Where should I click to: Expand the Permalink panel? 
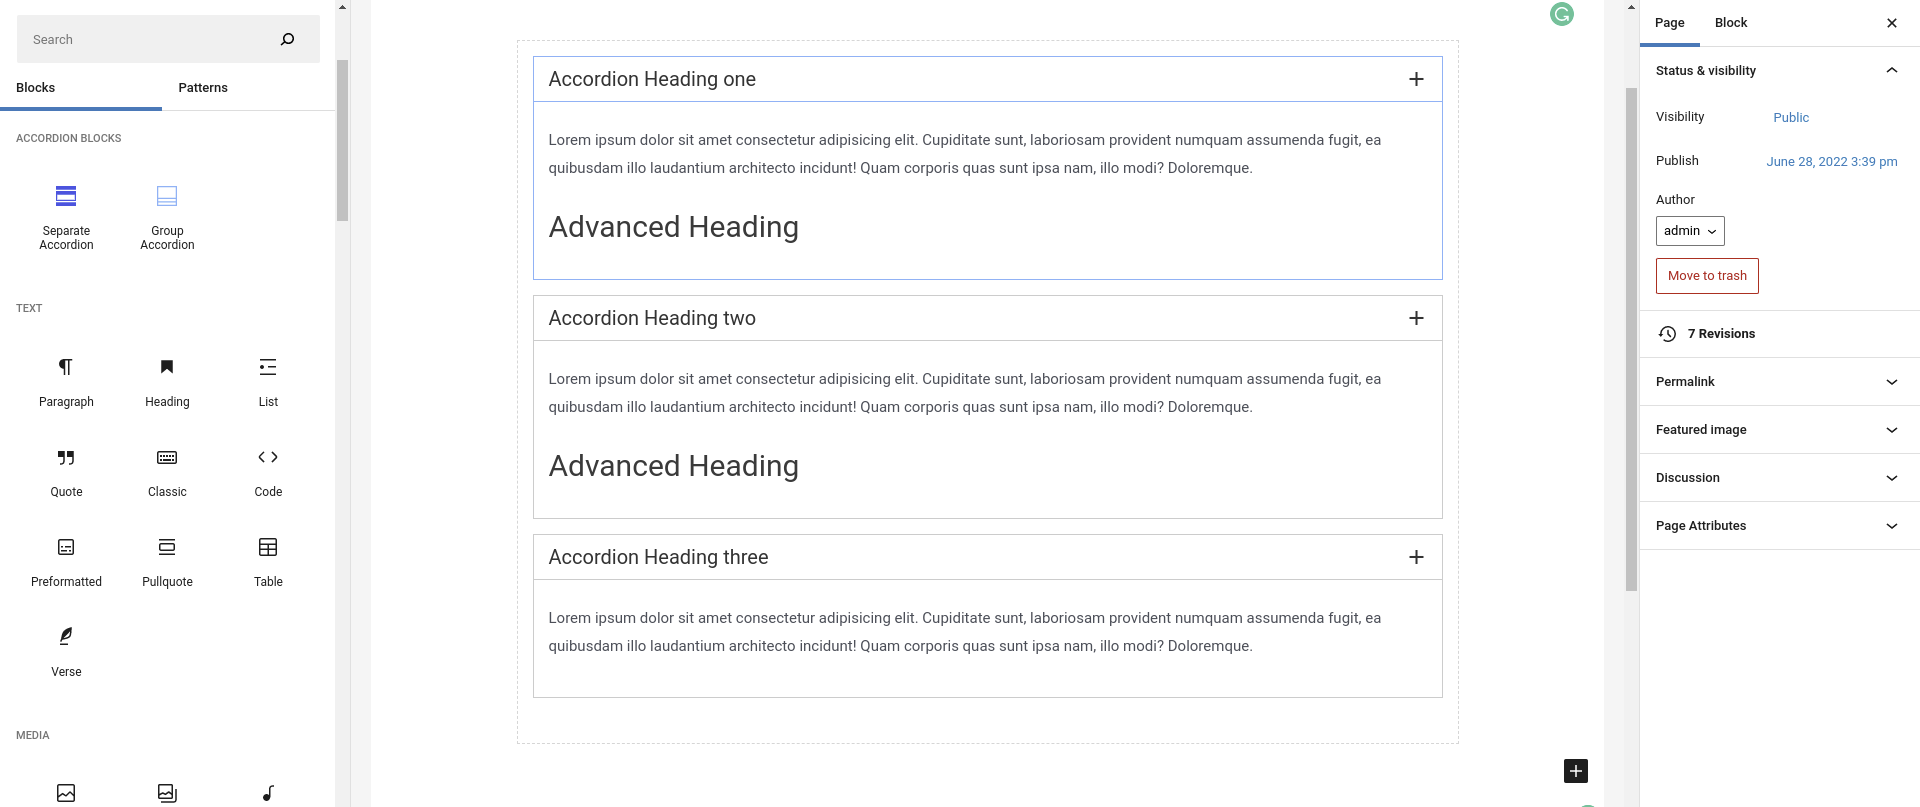1779,382
